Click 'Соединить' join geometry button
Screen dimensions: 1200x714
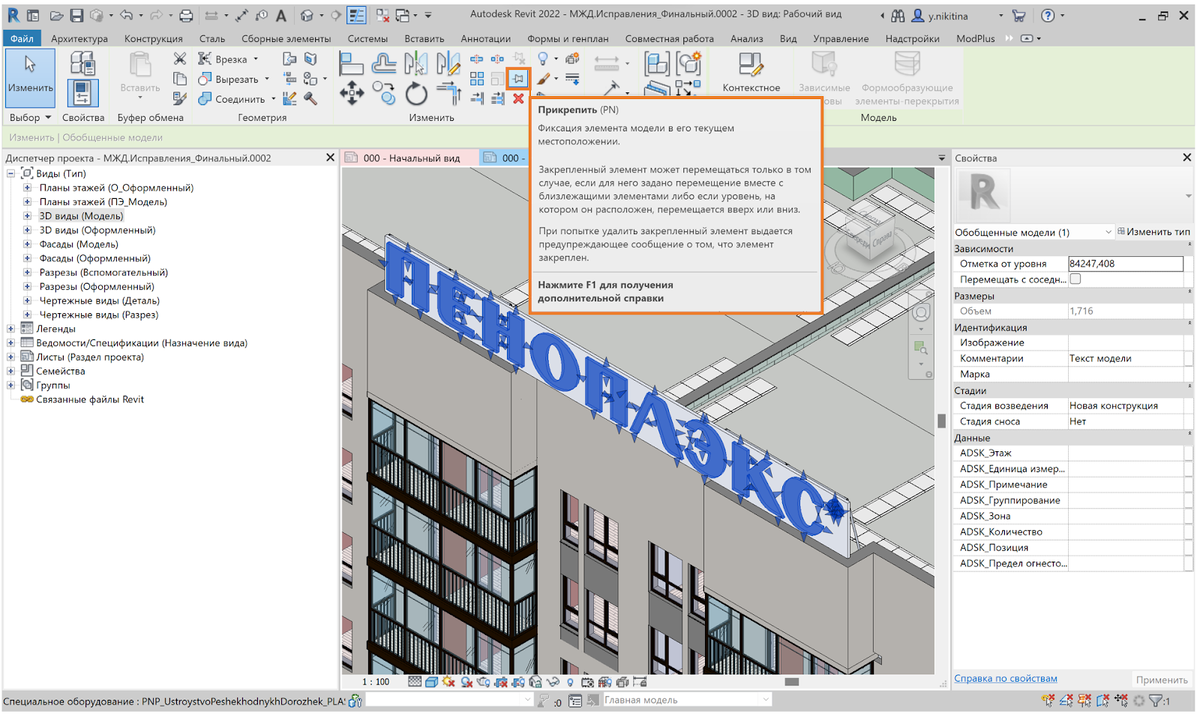tap(232, 99)
